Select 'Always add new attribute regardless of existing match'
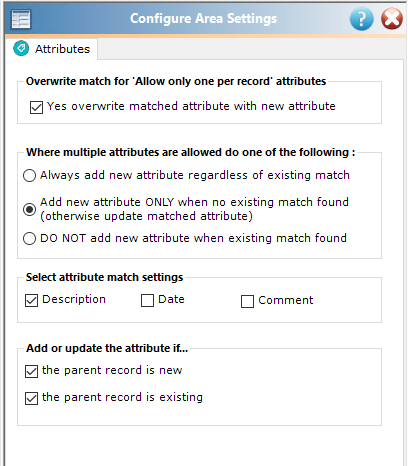This screenshot has width=408, height=466. tap(29, 175)
